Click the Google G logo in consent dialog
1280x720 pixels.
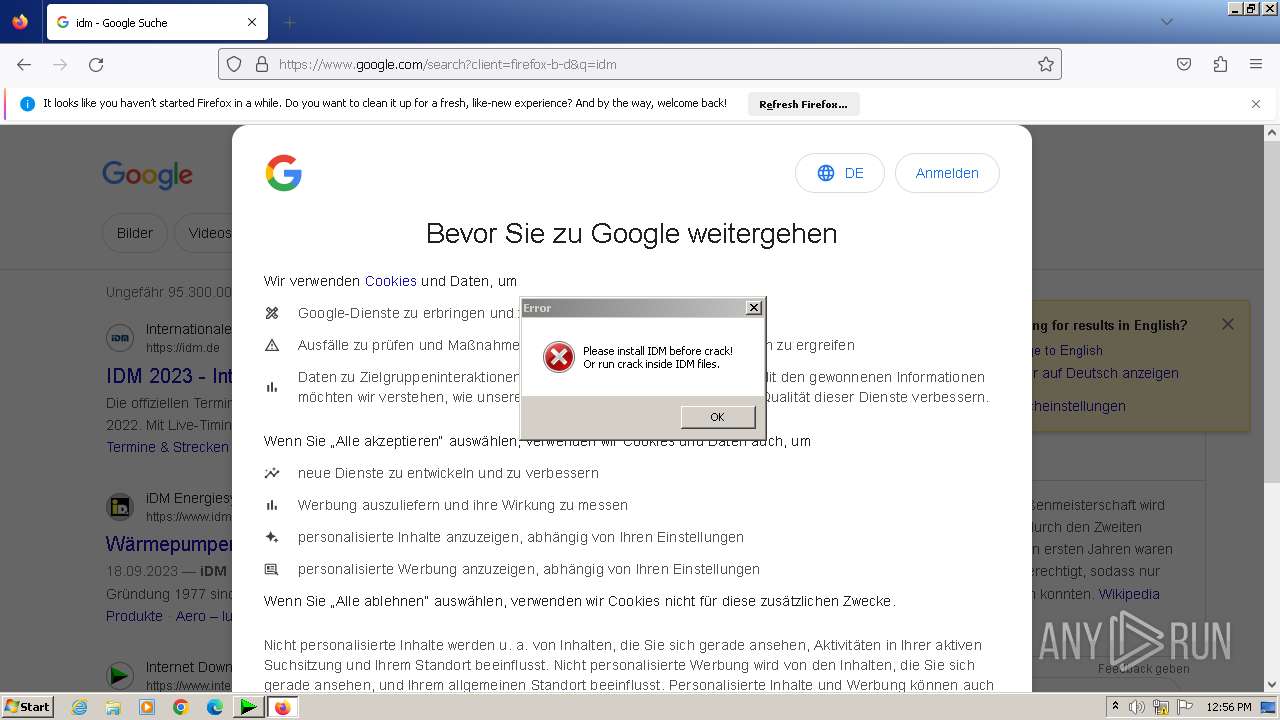click(x=283, y=173)
